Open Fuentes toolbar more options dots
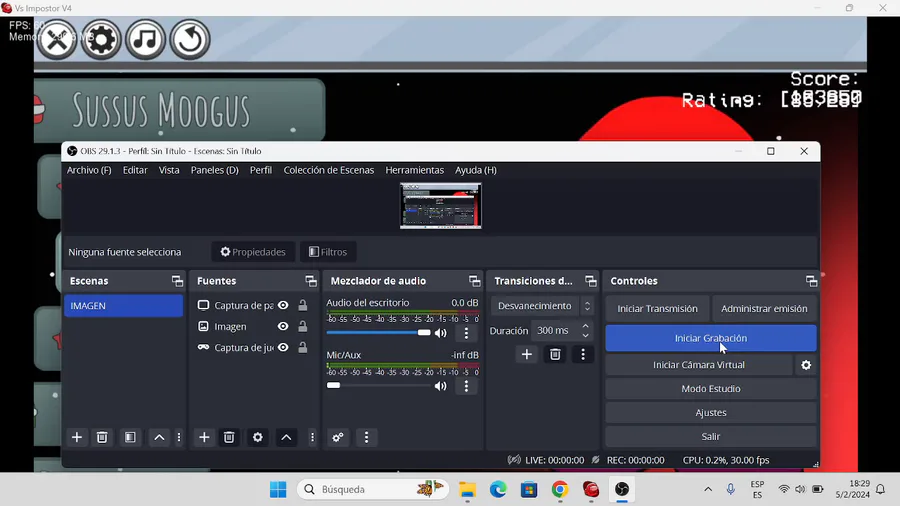The height and width of the screenshot is (506, 900). [x=312, y=437]
